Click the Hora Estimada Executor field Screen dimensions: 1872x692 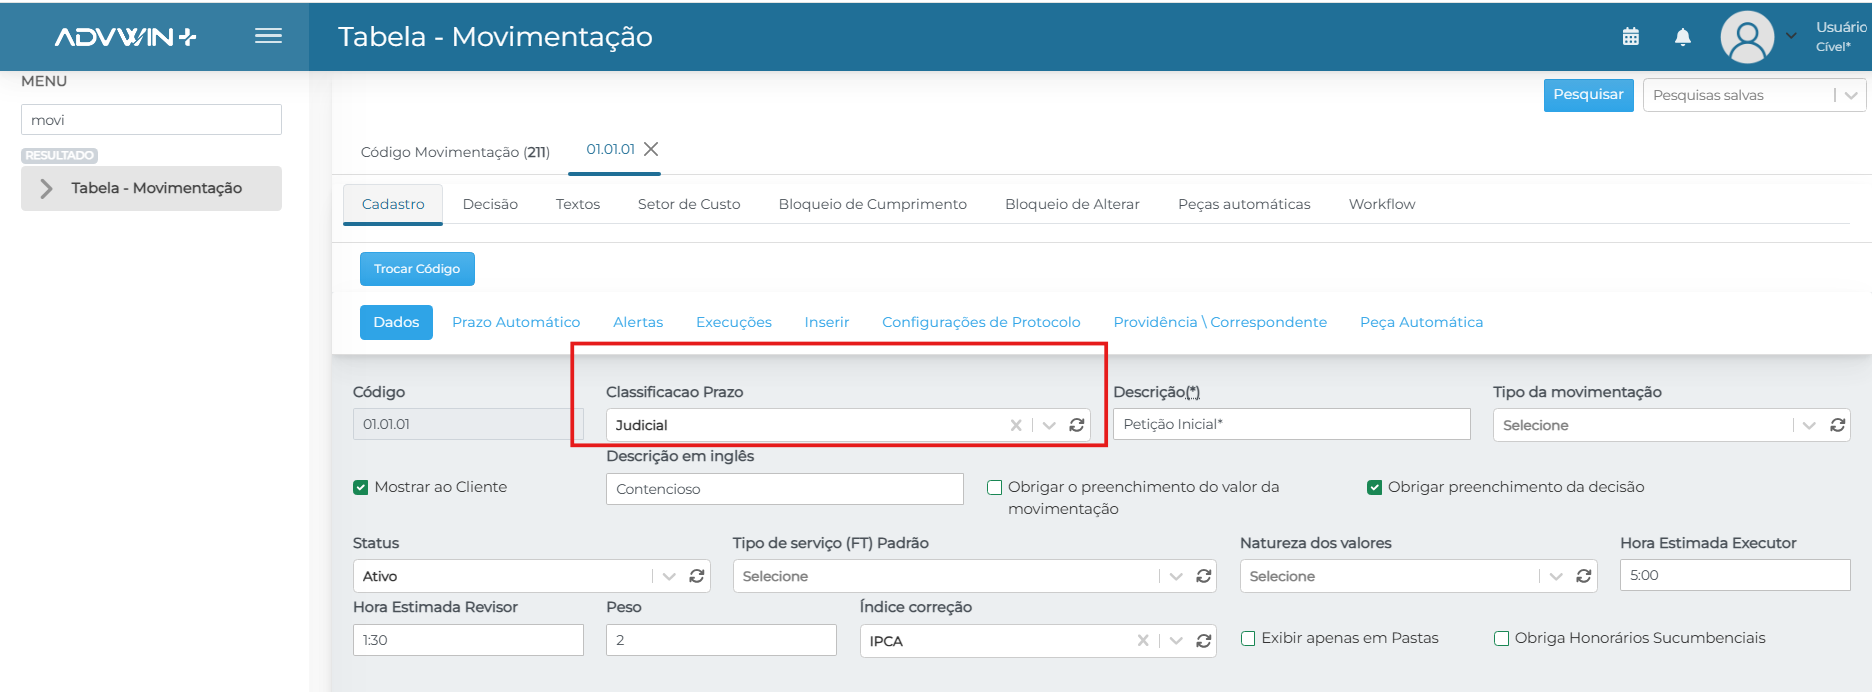pyautogui.click(x=1735, y=575)
